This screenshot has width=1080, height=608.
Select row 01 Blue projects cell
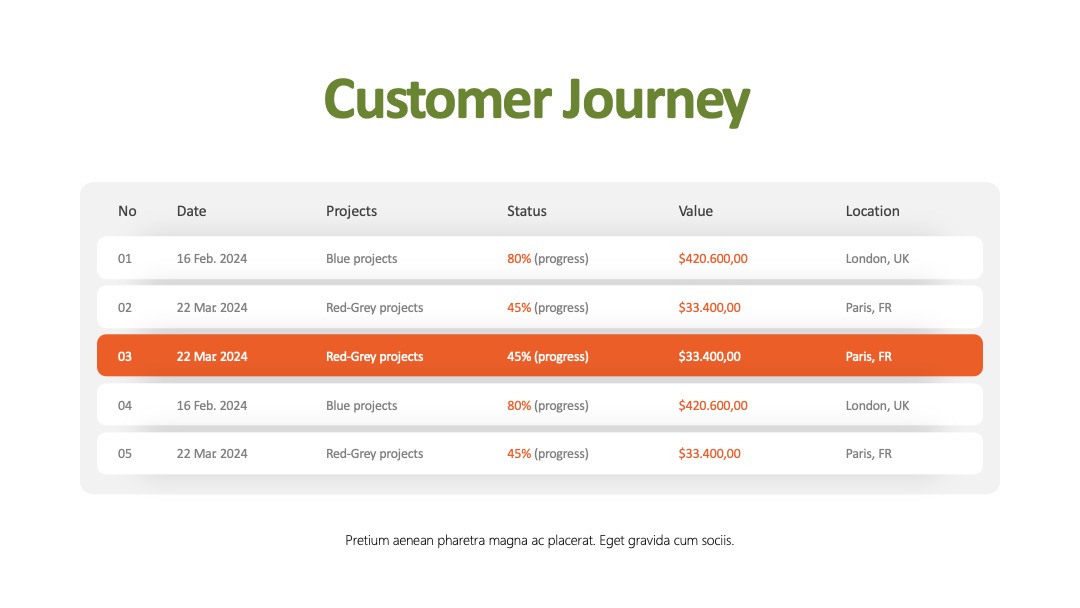pyautogui.click(x=362, y=259)
